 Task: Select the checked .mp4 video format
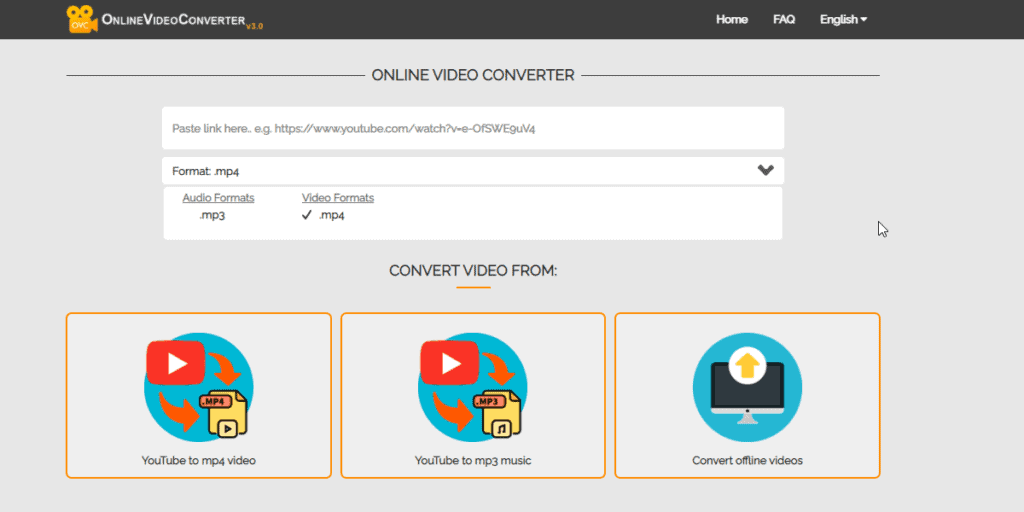(x=323, y=215)
